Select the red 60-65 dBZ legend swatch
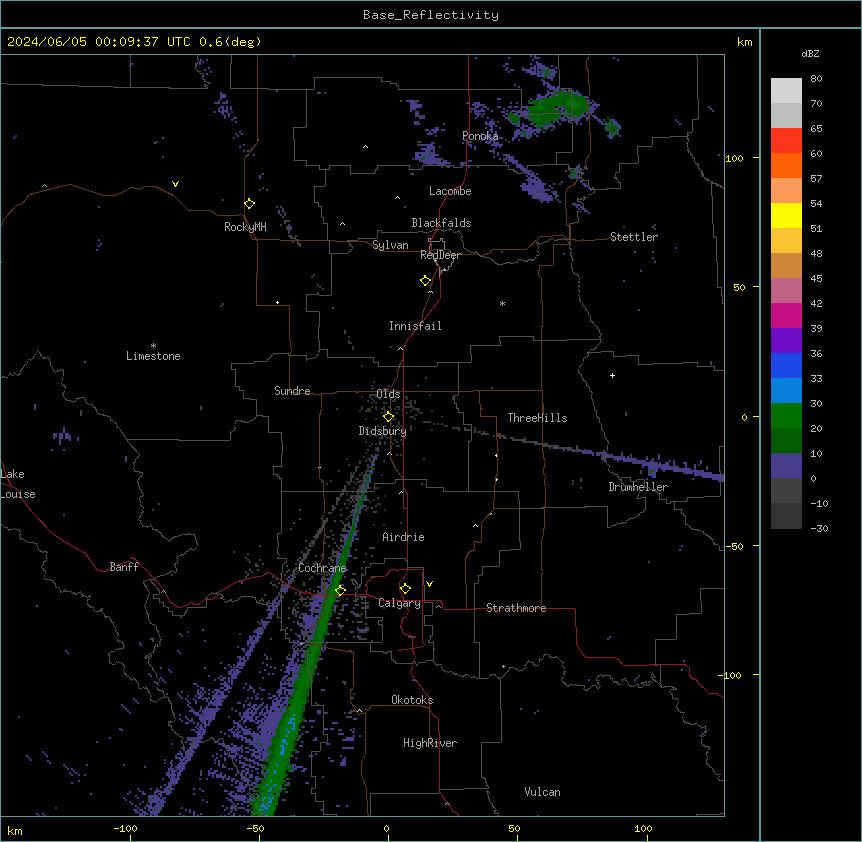The width and height of the screenshot is (862, 842). [786, 141]
